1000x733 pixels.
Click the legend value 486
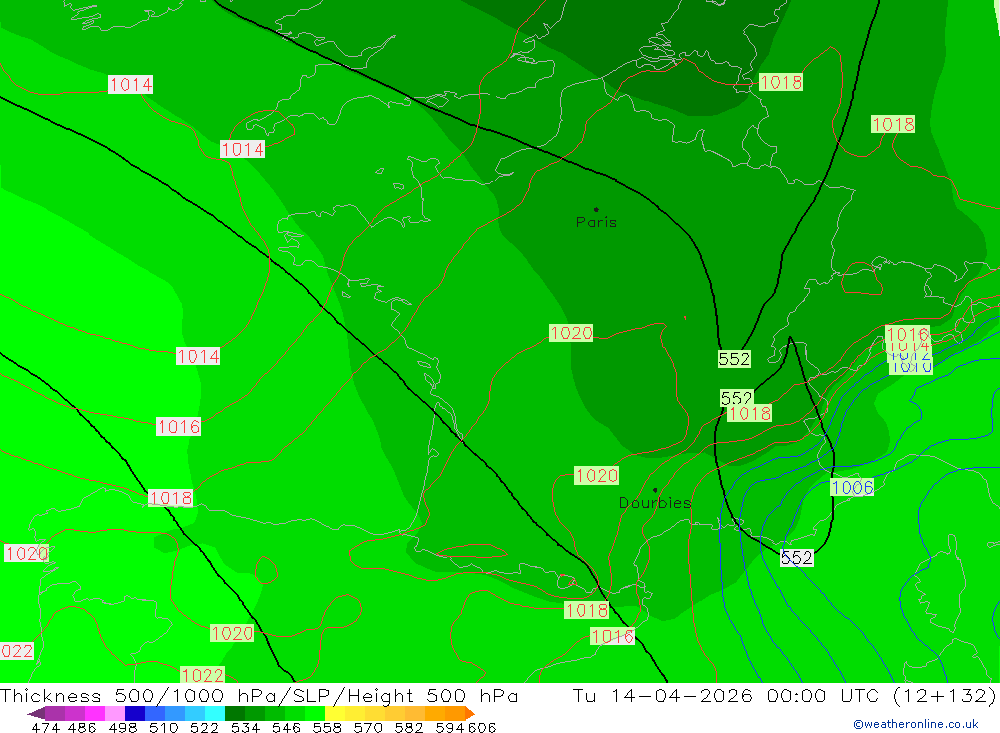pyautogui.click(x=82, y=727)
